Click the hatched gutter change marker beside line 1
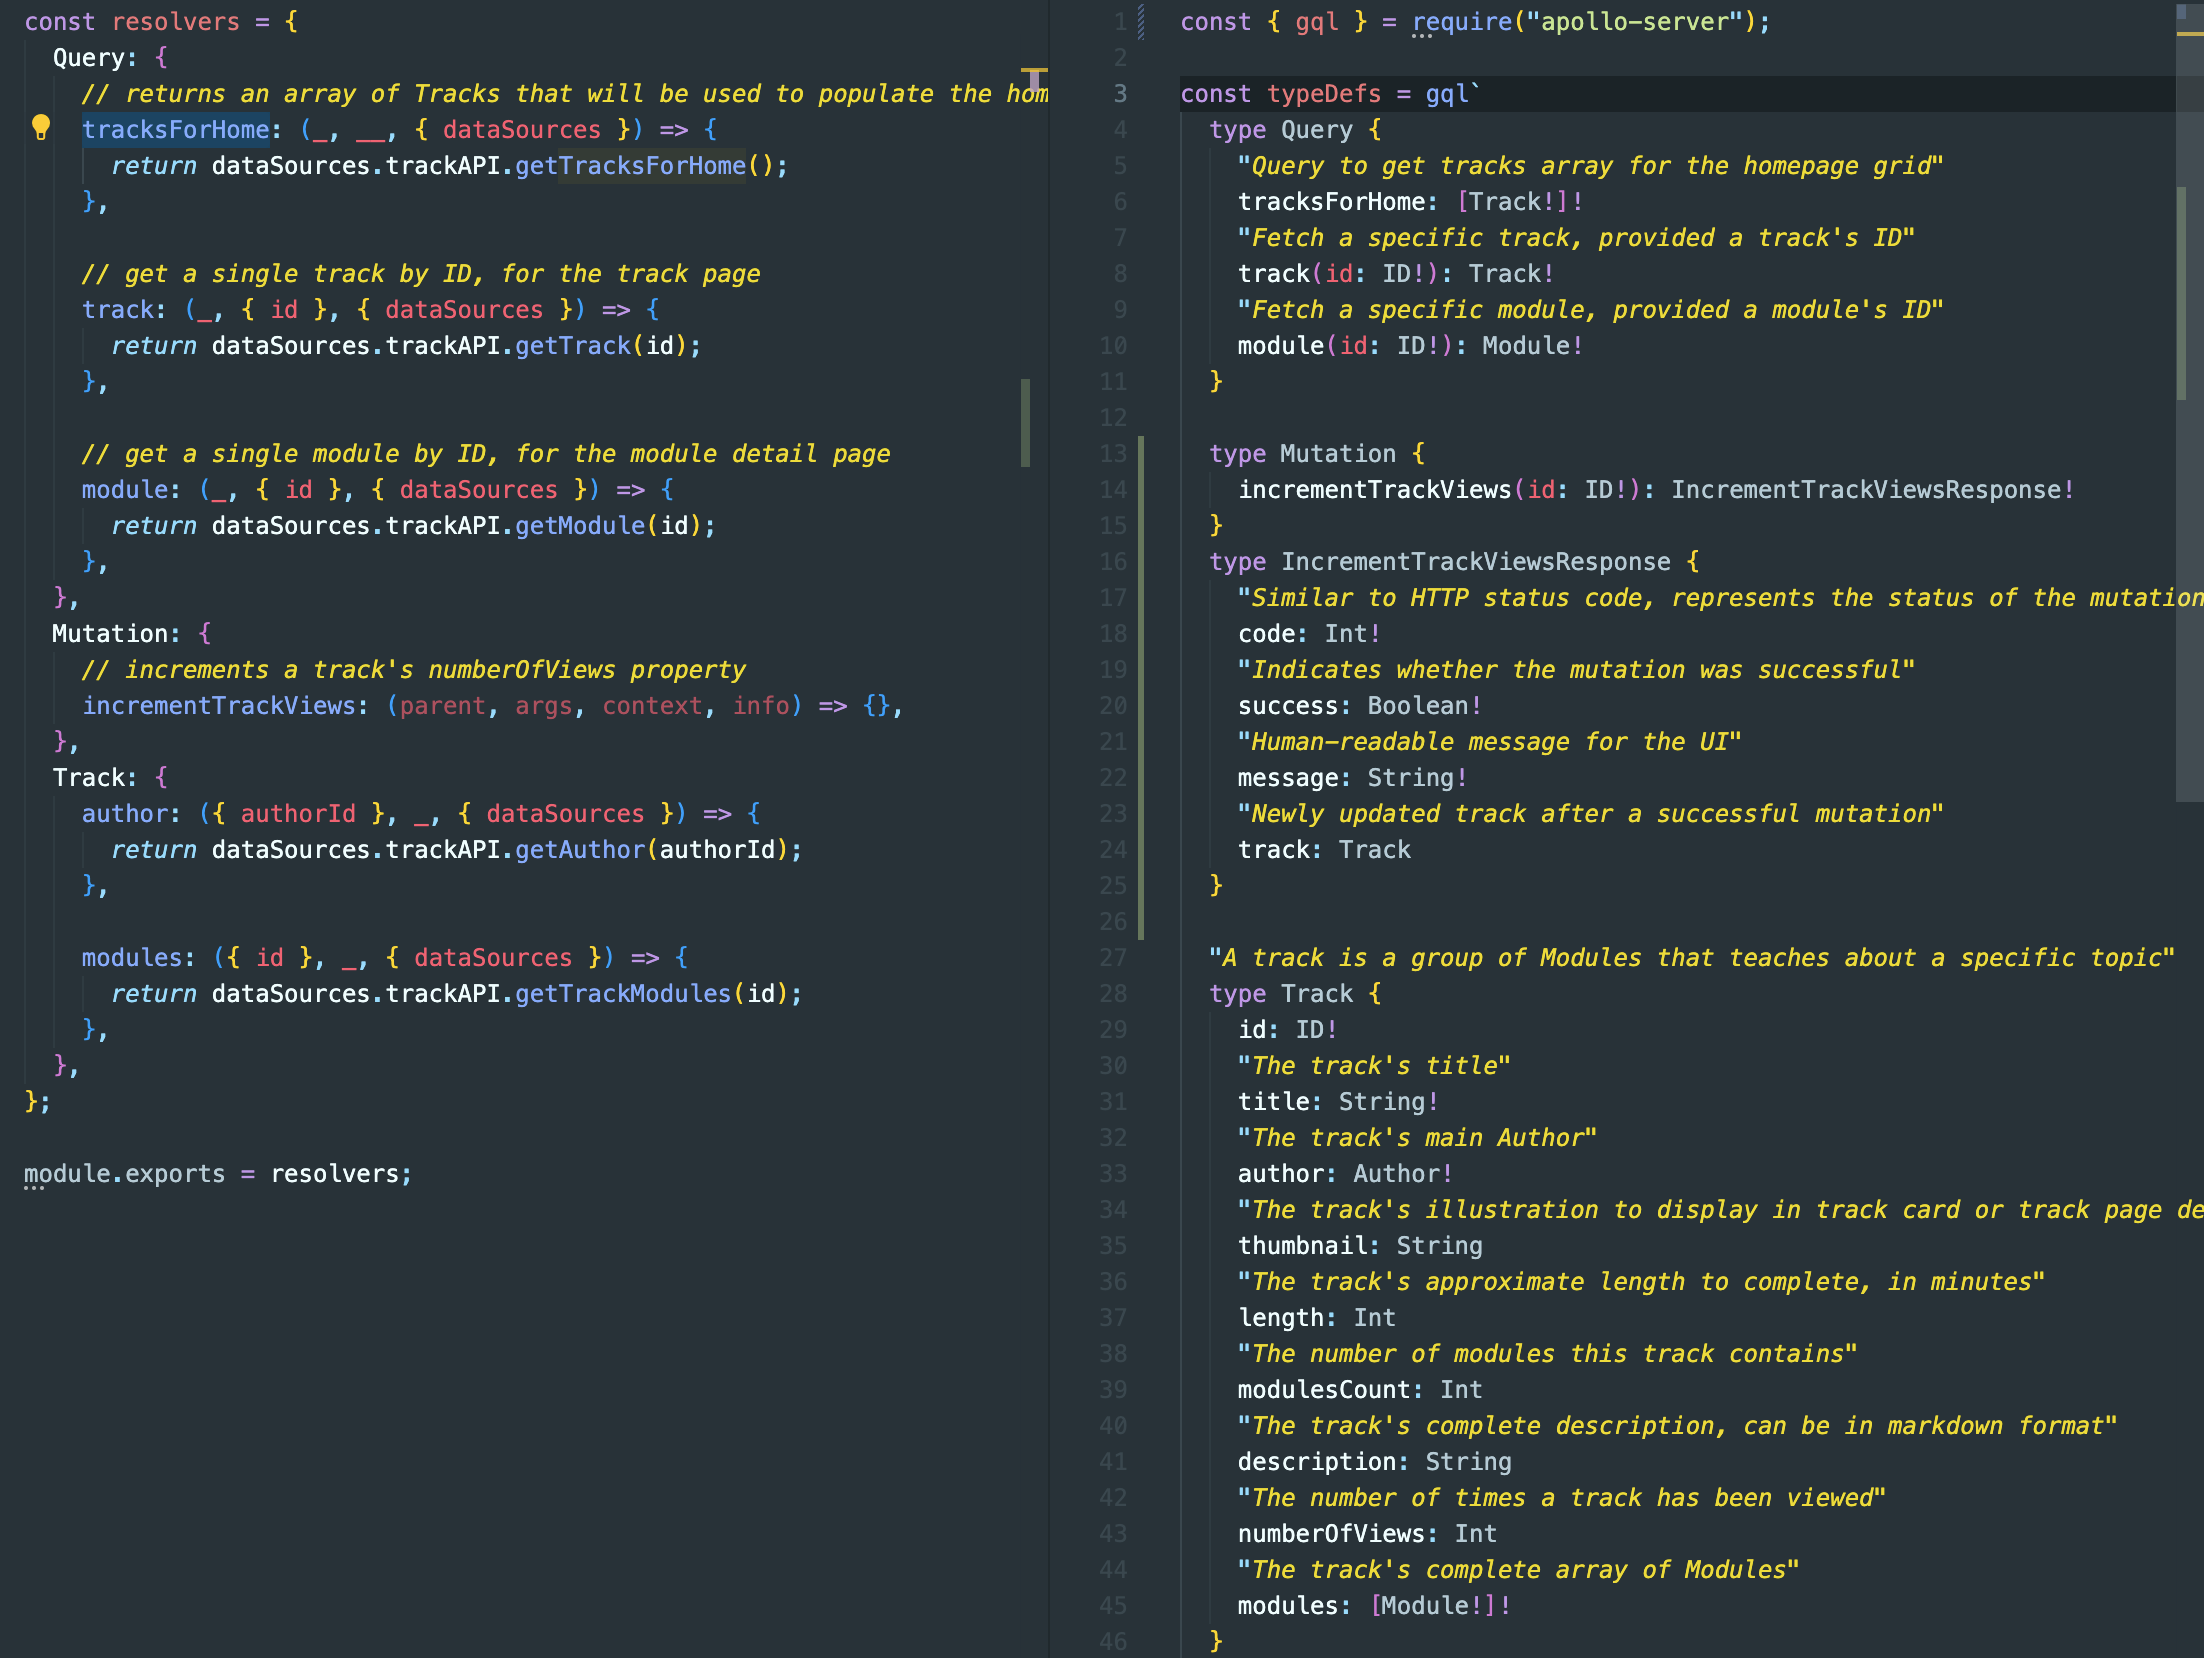The width and height of the screenshot is (2204, 1658). click(1141, 22)
